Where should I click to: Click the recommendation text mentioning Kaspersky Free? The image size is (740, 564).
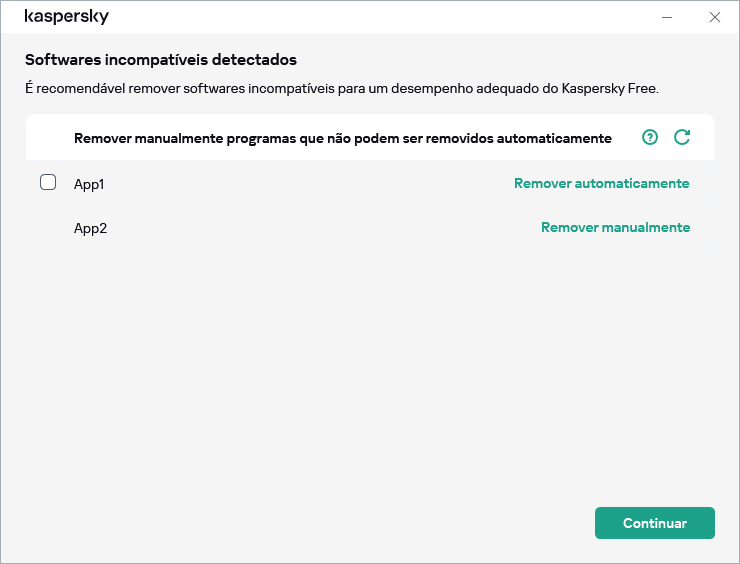(x=341, y=88)
